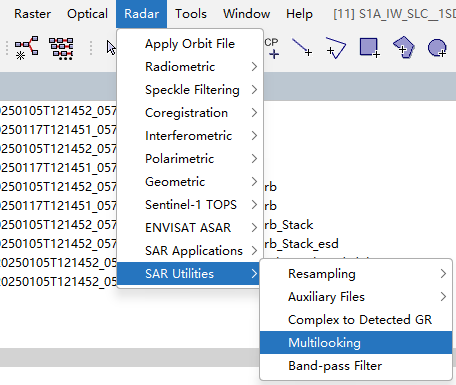The height and width of the screenshot is (385, 456).
Task: Open the Batch Processing tool icon
Action: [x=61, y=48]
